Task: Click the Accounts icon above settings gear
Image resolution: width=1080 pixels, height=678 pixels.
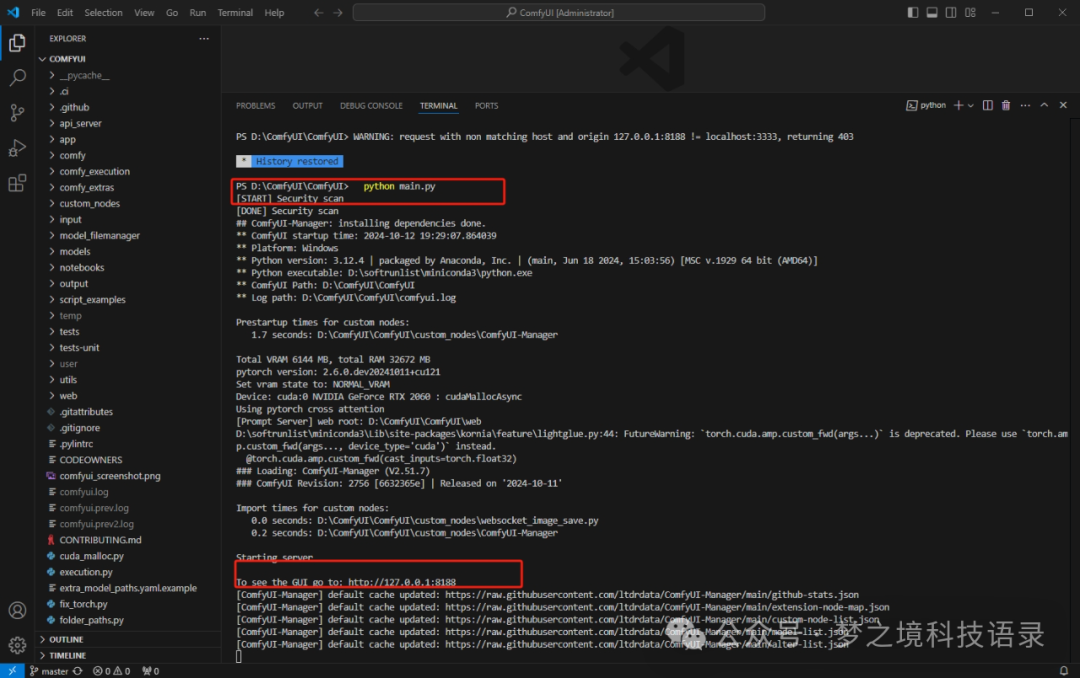Action: pyautogui.click(x=17, y=611)
